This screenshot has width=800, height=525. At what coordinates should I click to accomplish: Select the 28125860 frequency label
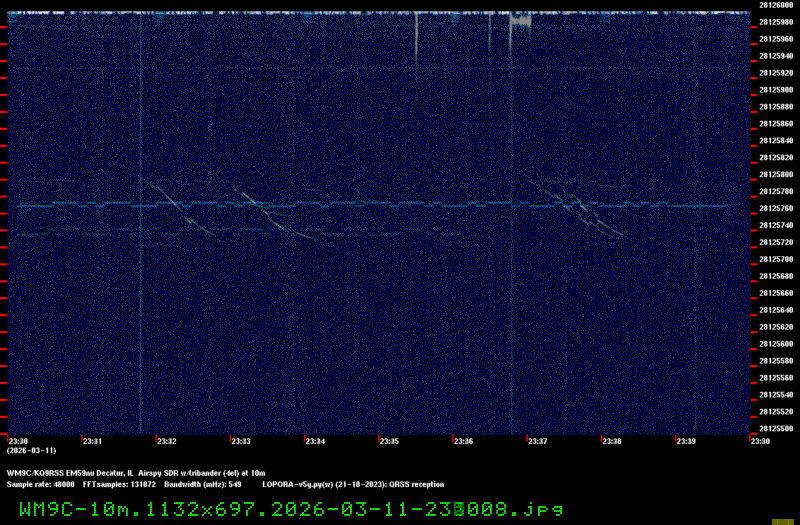point(776,123)
